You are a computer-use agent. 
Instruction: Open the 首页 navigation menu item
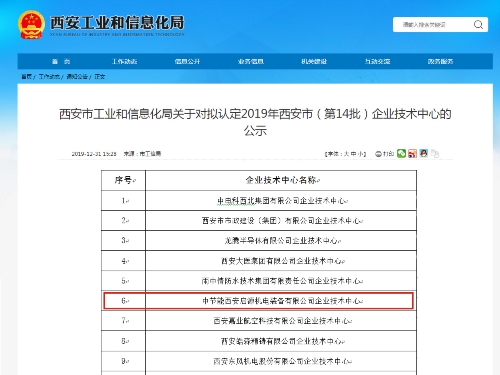[61, 61]
